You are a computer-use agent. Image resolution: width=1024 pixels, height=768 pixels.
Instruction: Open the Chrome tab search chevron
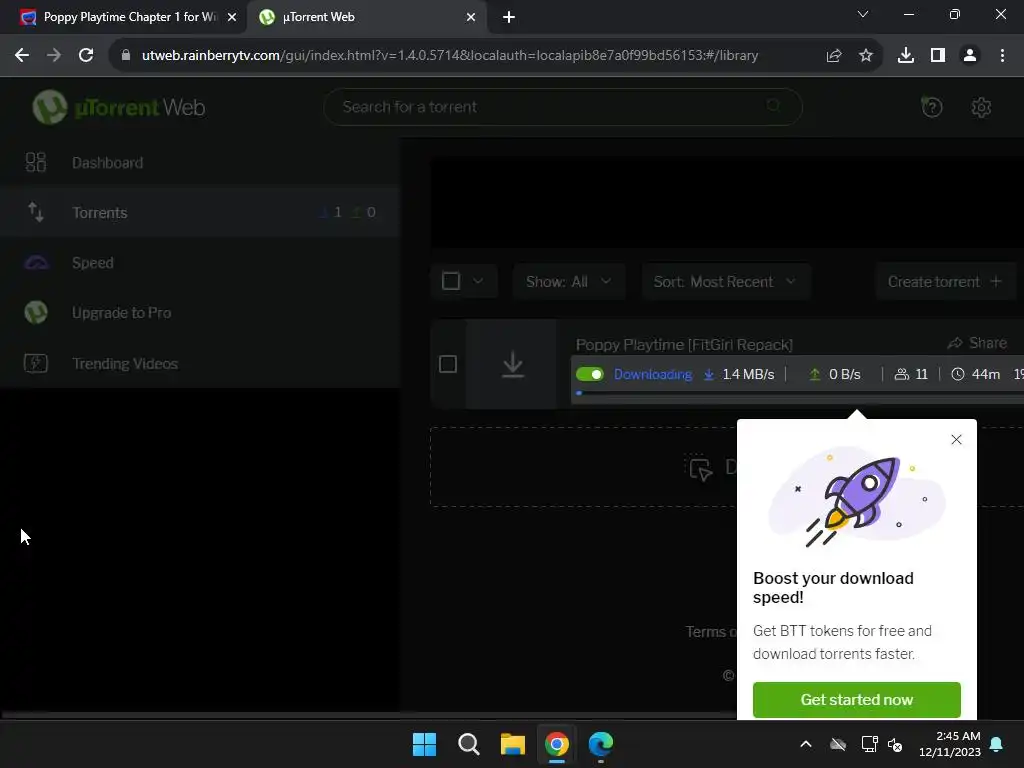pyautogui.click(x=862, y=14)
